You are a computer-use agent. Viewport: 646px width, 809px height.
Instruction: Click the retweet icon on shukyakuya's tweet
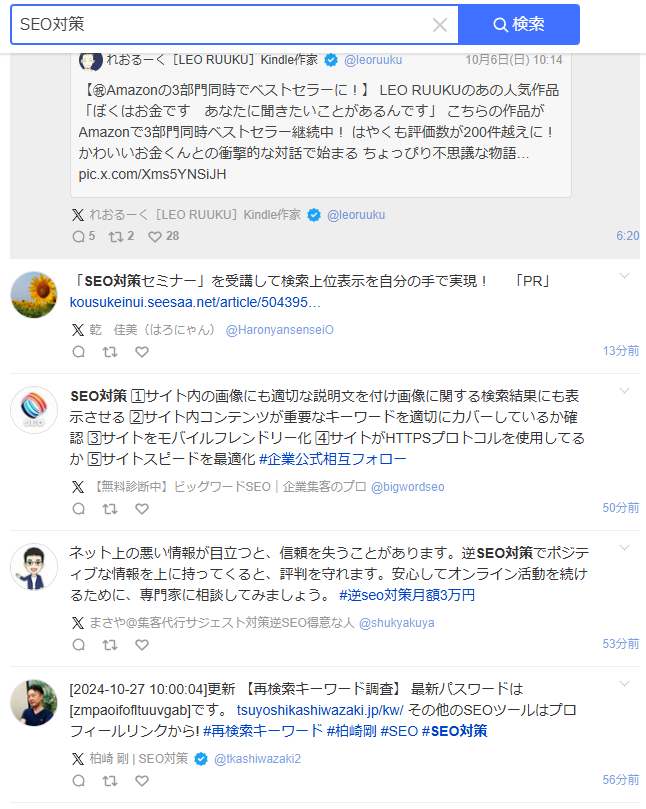tap(110, 645)
